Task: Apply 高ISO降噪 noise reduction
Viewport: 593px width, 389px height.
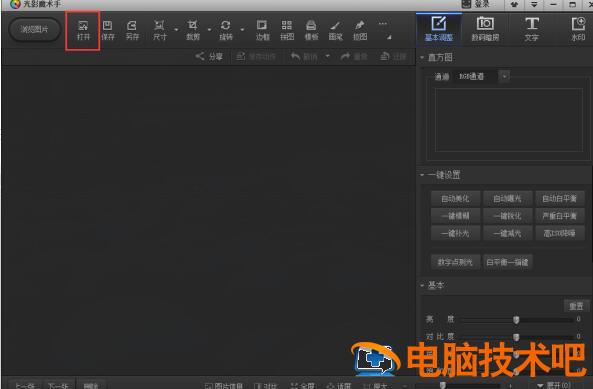Action: [560, 233]
